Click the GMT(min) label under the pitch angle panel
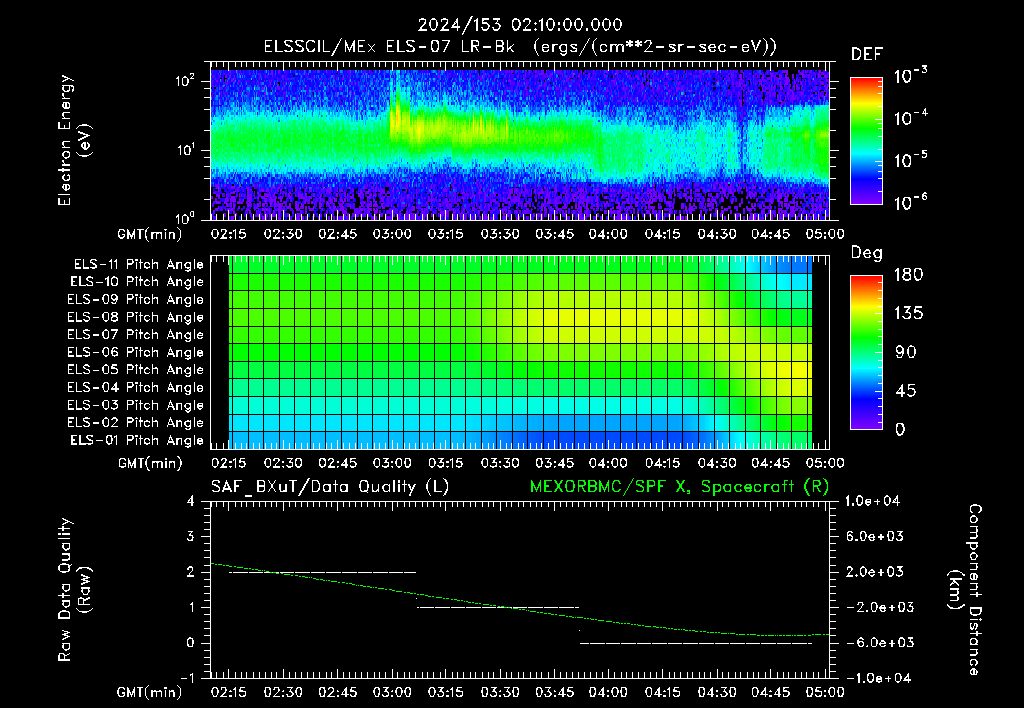 [149, 464]
